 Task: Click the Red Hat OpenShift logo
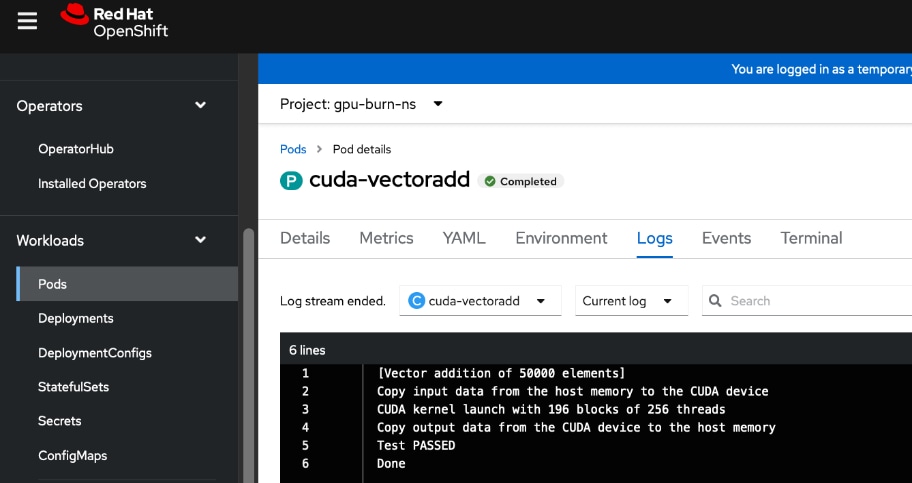[x=115, y=22]
